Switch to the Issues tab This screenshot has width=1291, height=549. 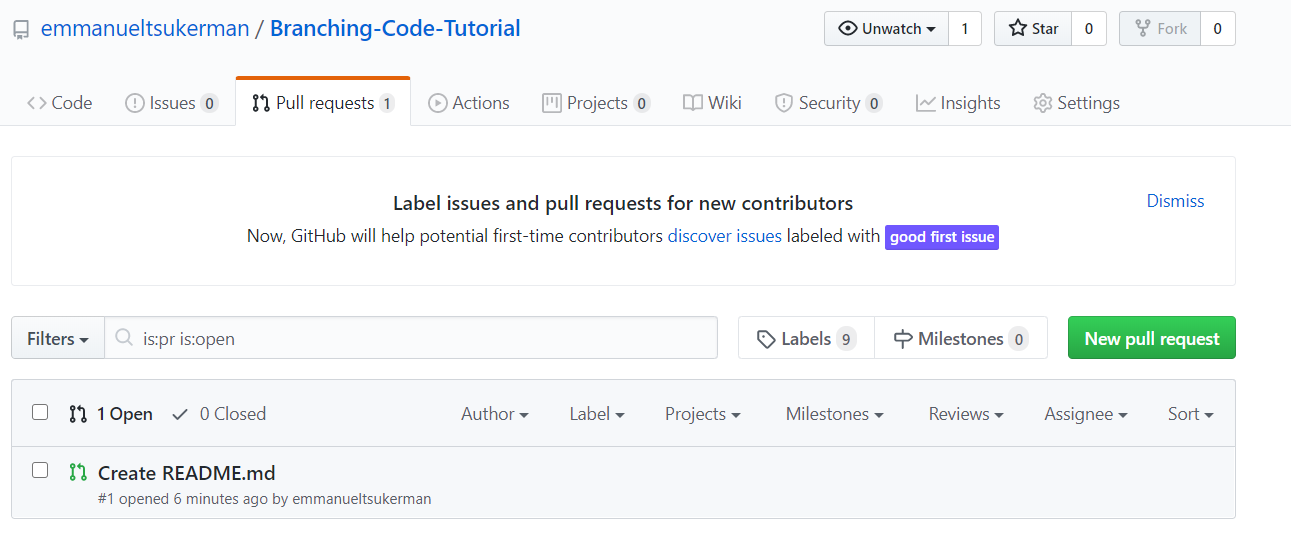171,102
